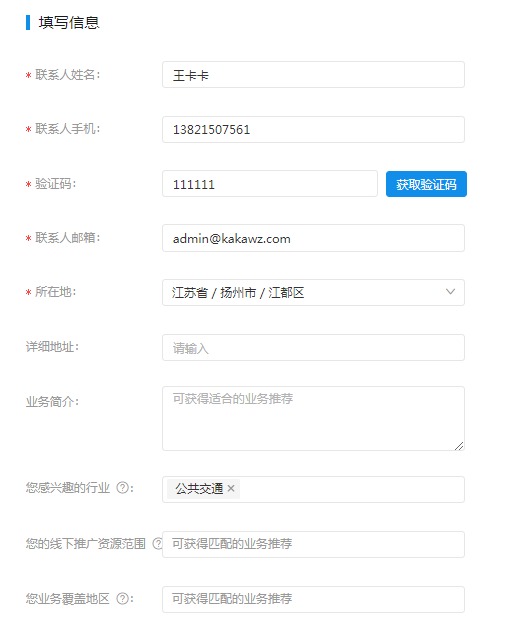Remove the 公共交通 tag with its X
The image size is (525, 626).
pos(231,488)
